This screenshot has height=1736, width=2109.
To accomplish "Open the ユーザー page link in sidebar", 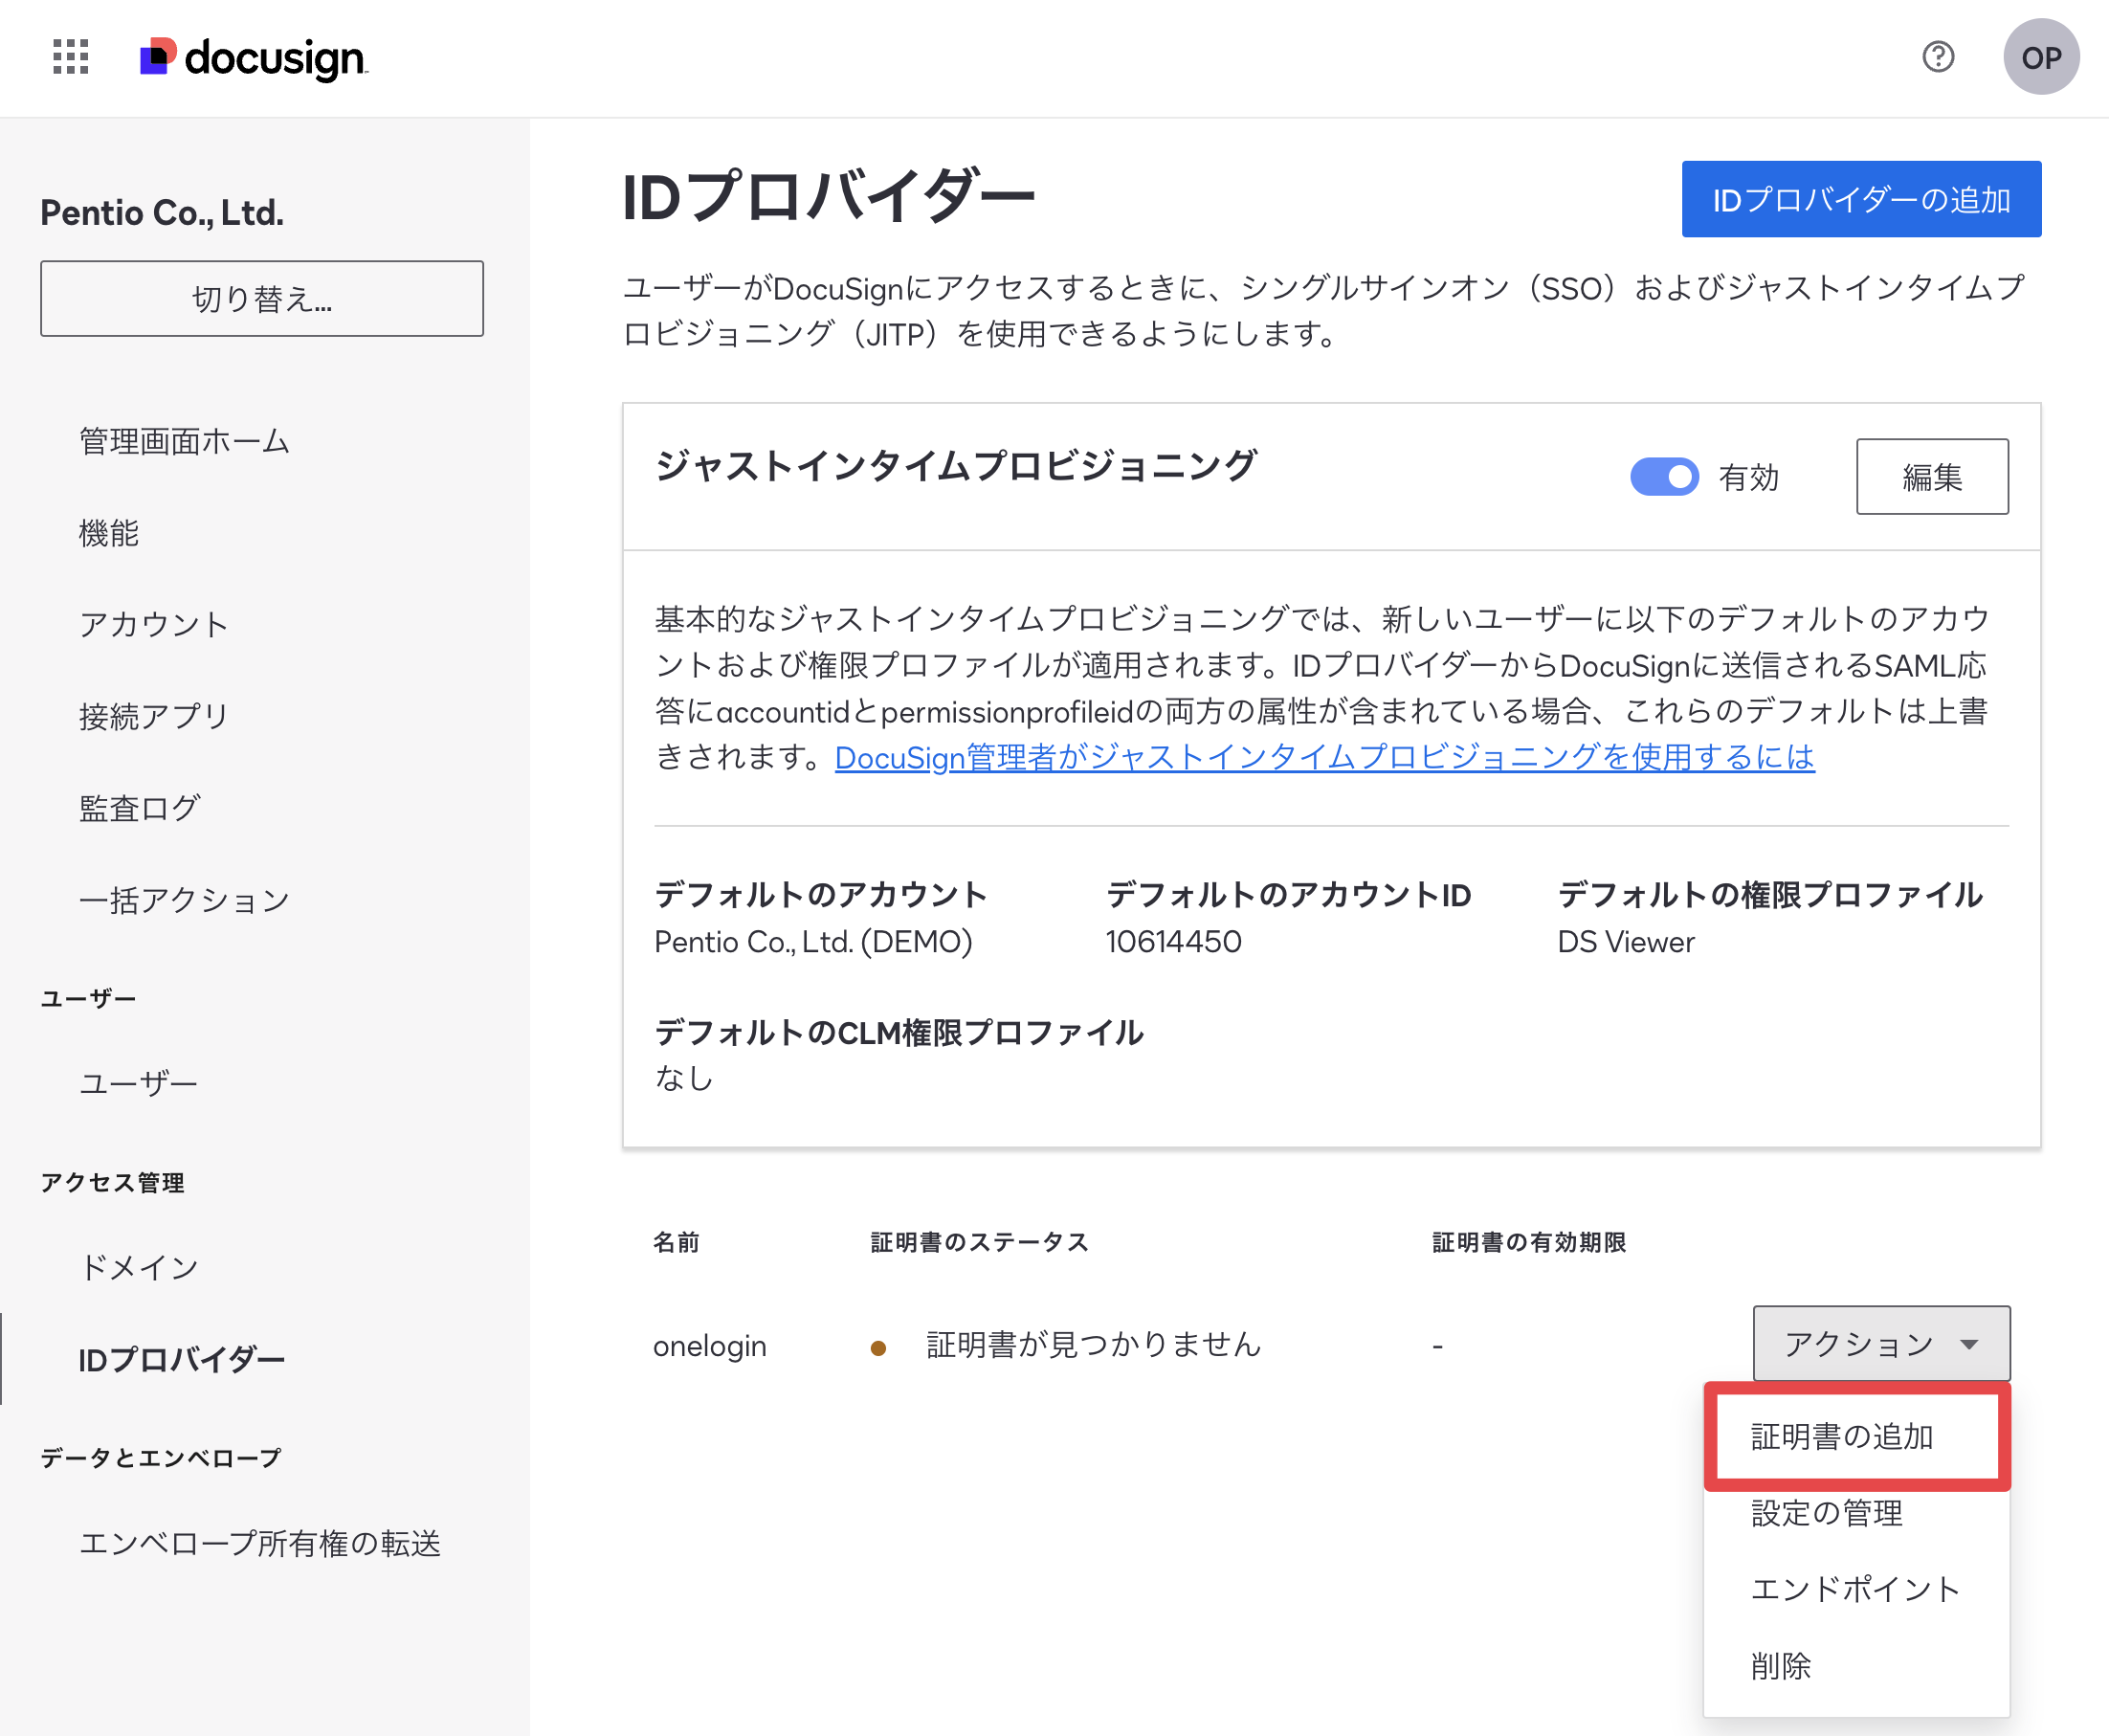I will click(x=138, y=1083).
